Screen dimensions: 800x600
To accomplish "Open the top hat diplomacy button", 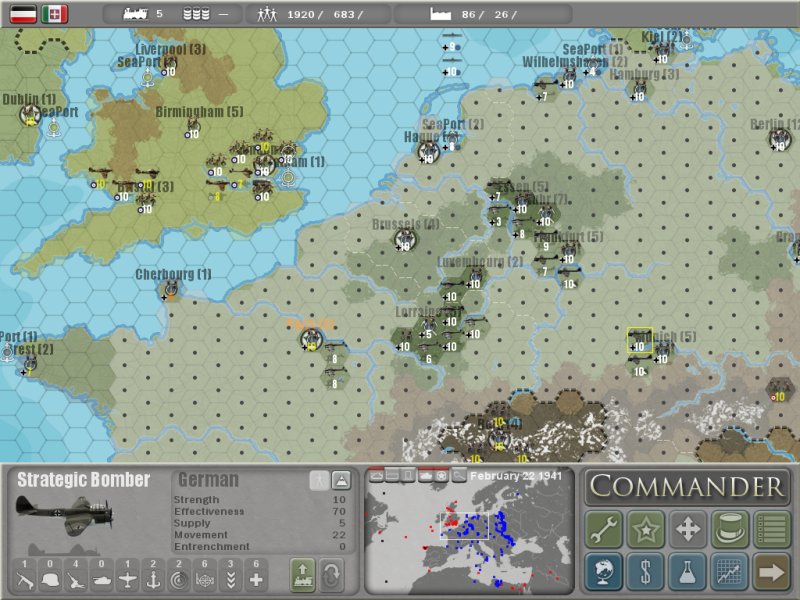I will pos(730,528).
